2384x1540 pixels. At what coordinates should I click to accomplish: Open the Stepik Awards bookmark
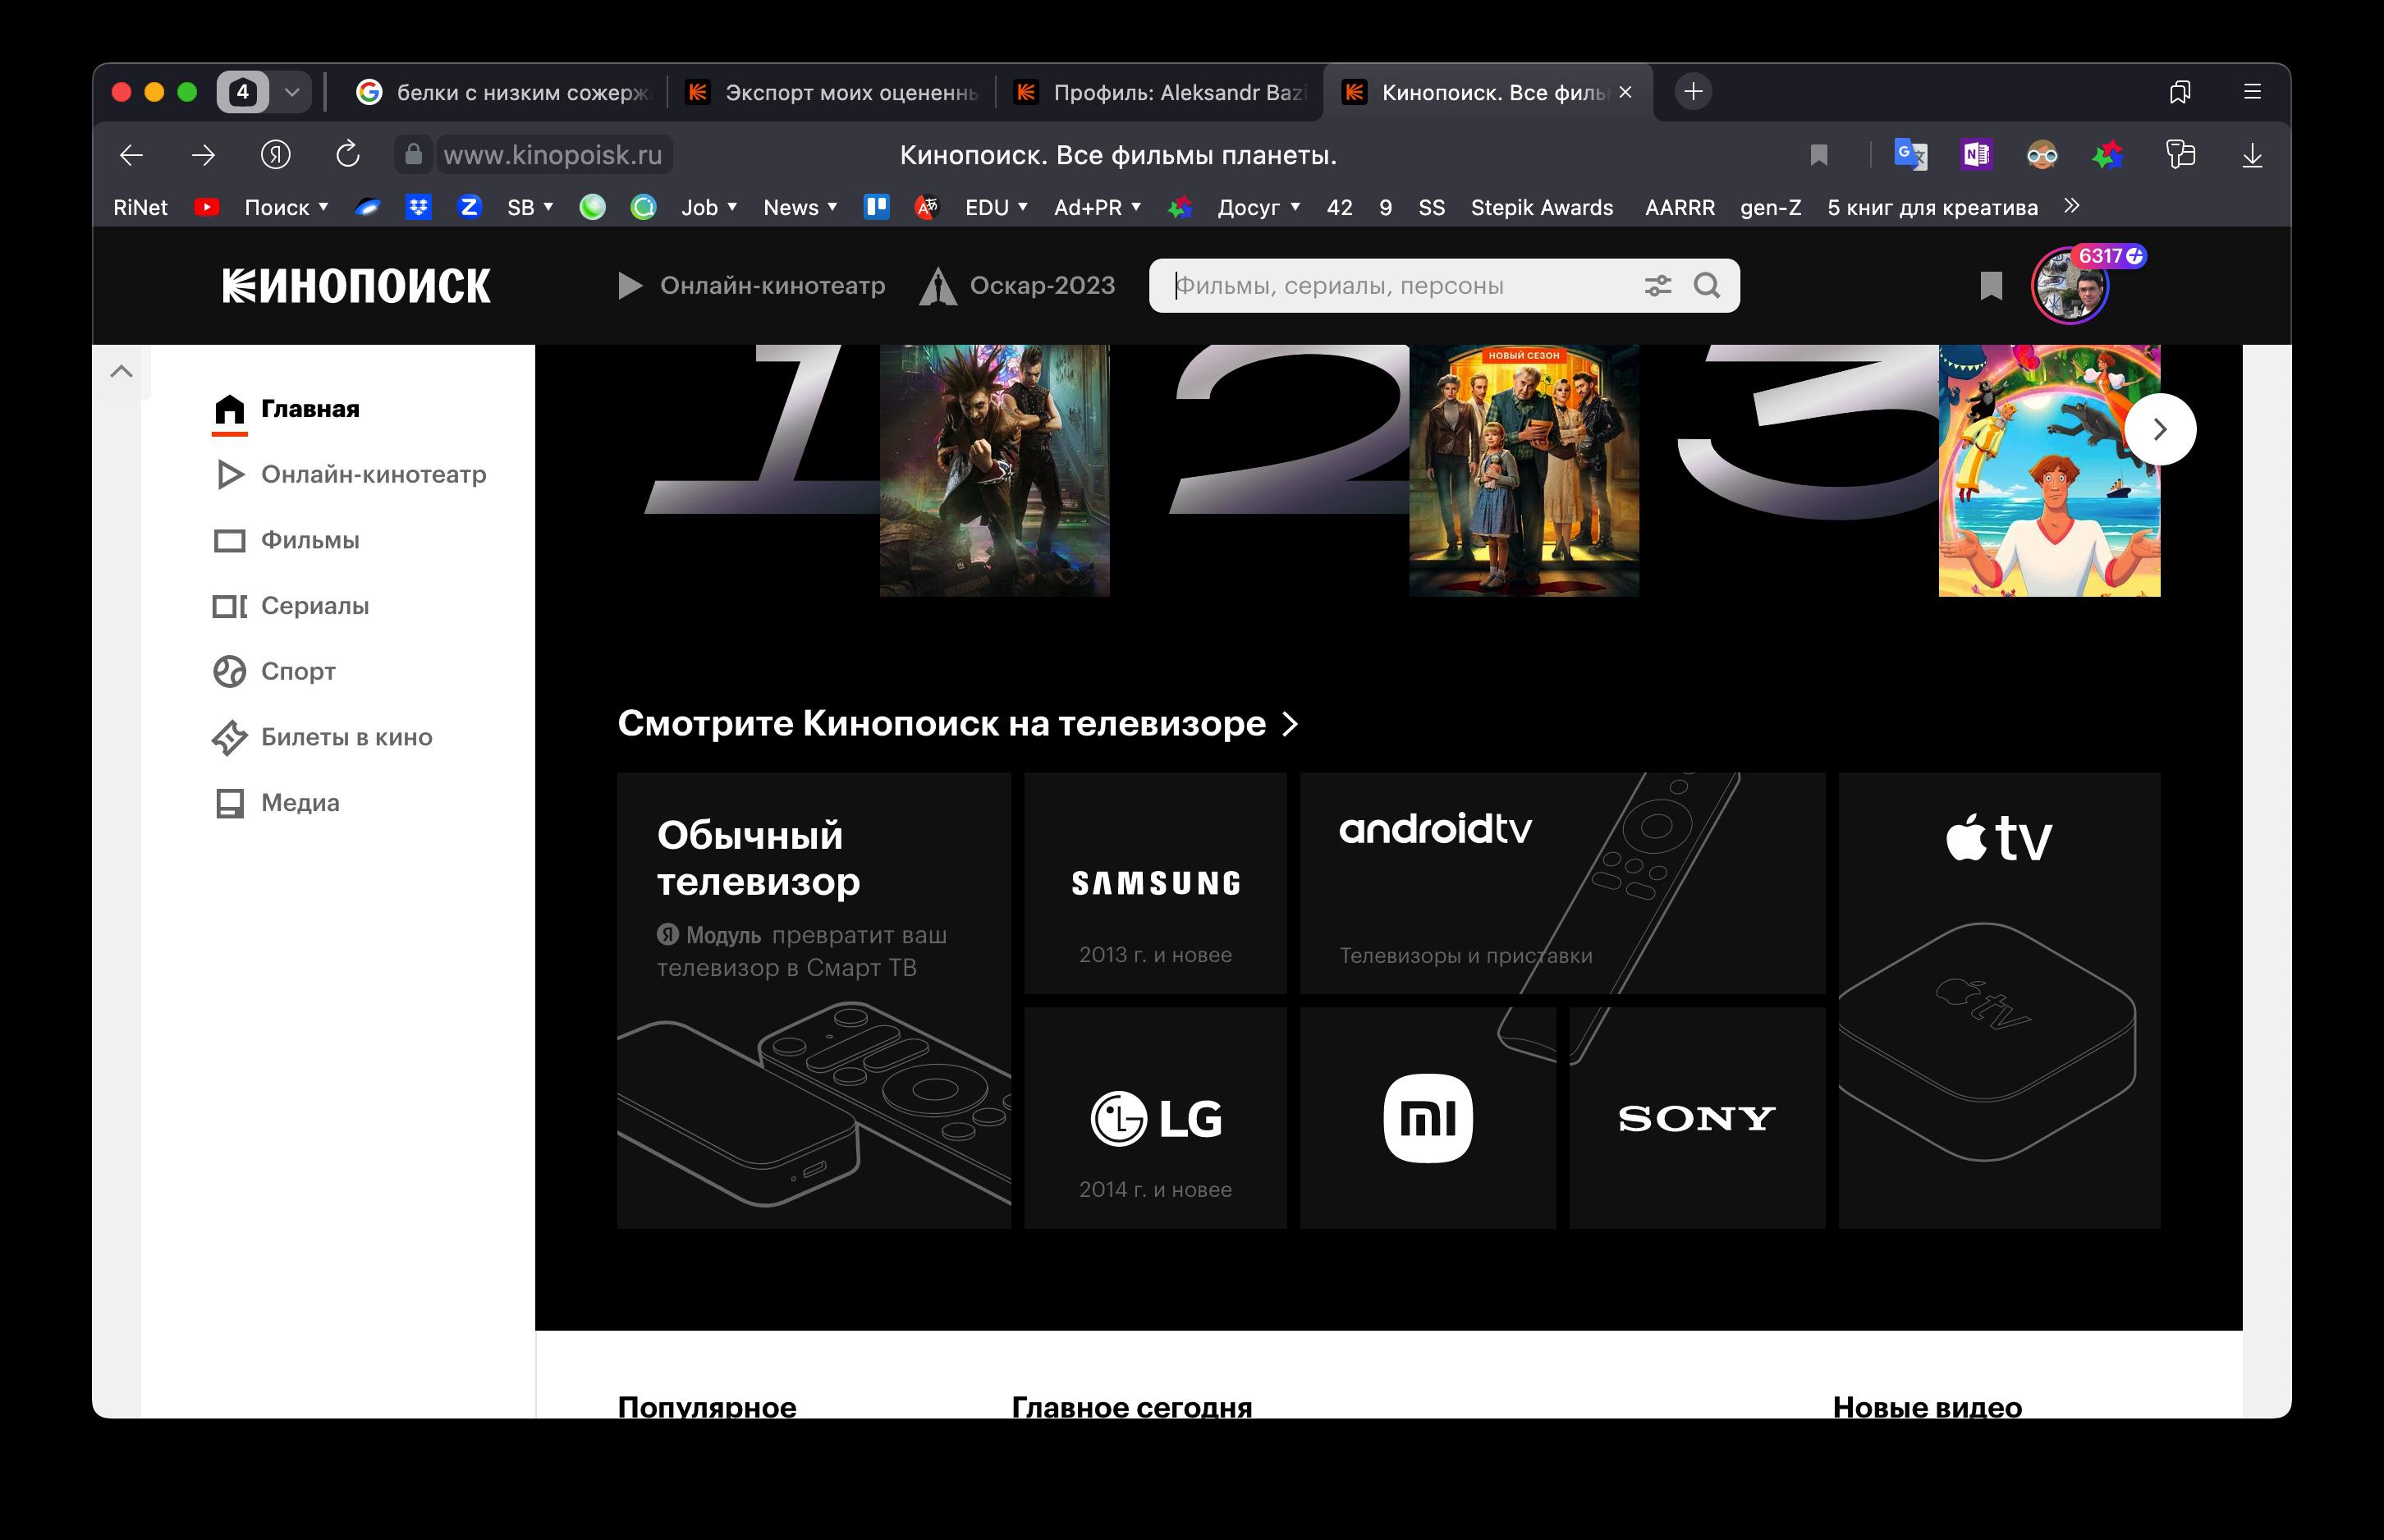(1541, 207)
